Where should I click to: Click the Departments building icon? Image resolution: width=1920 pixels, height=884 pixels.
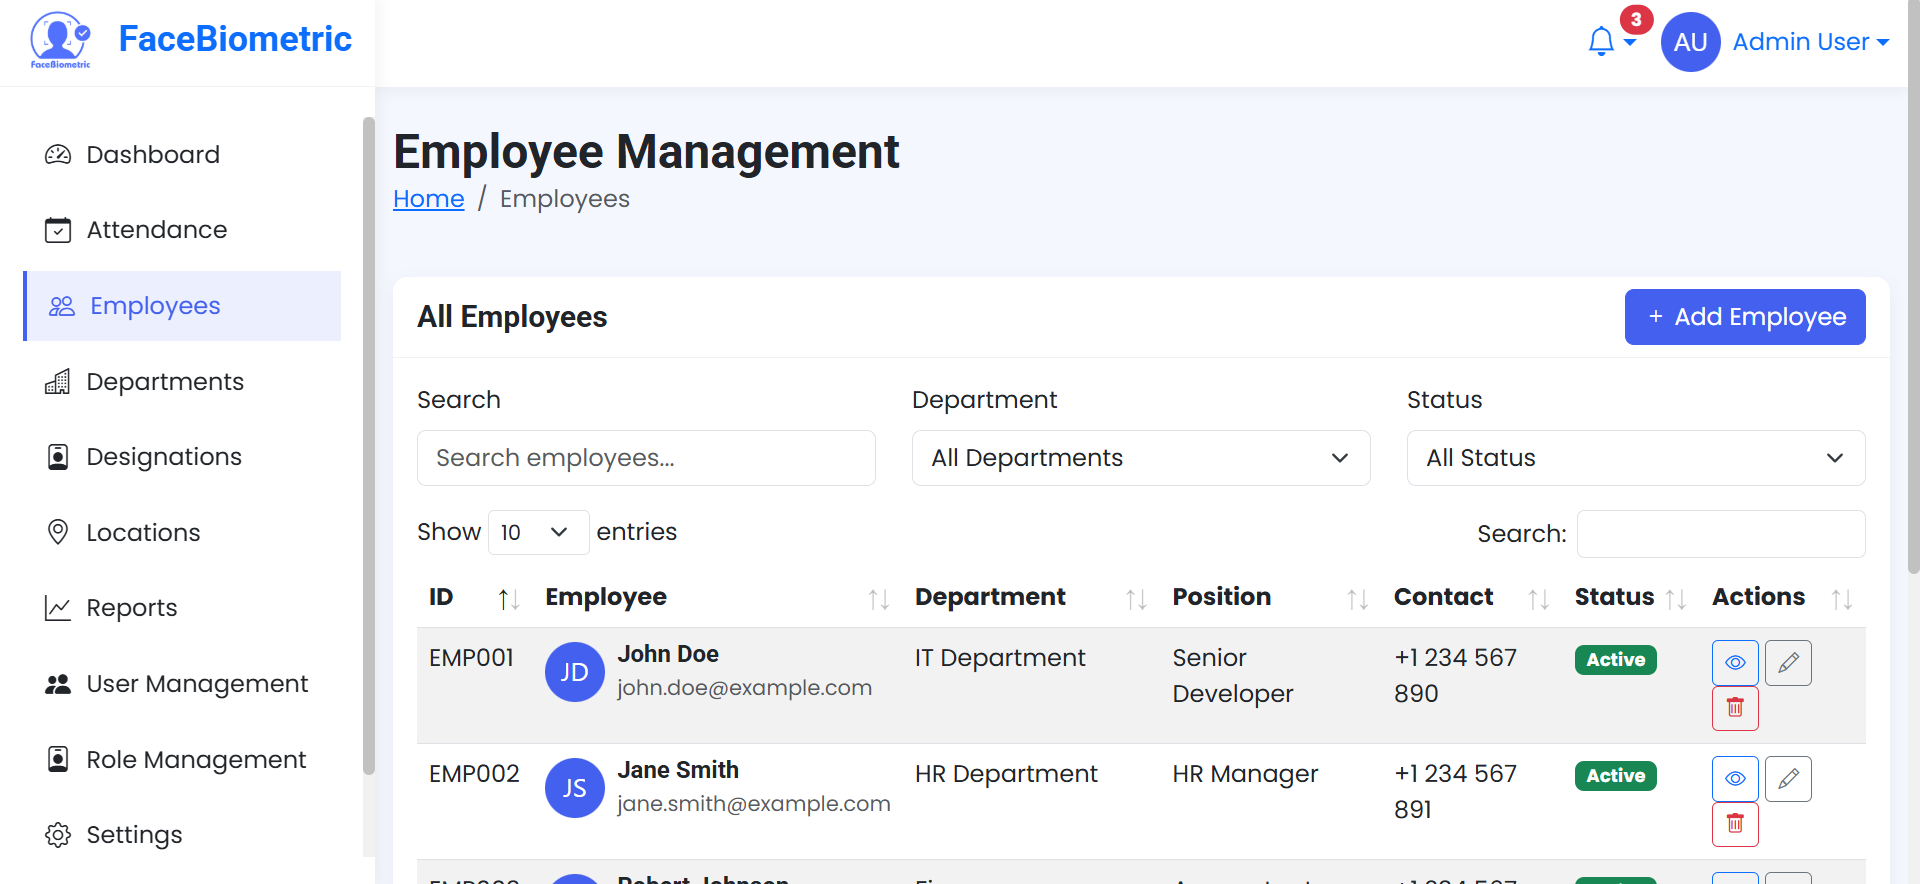coord(58,382)
